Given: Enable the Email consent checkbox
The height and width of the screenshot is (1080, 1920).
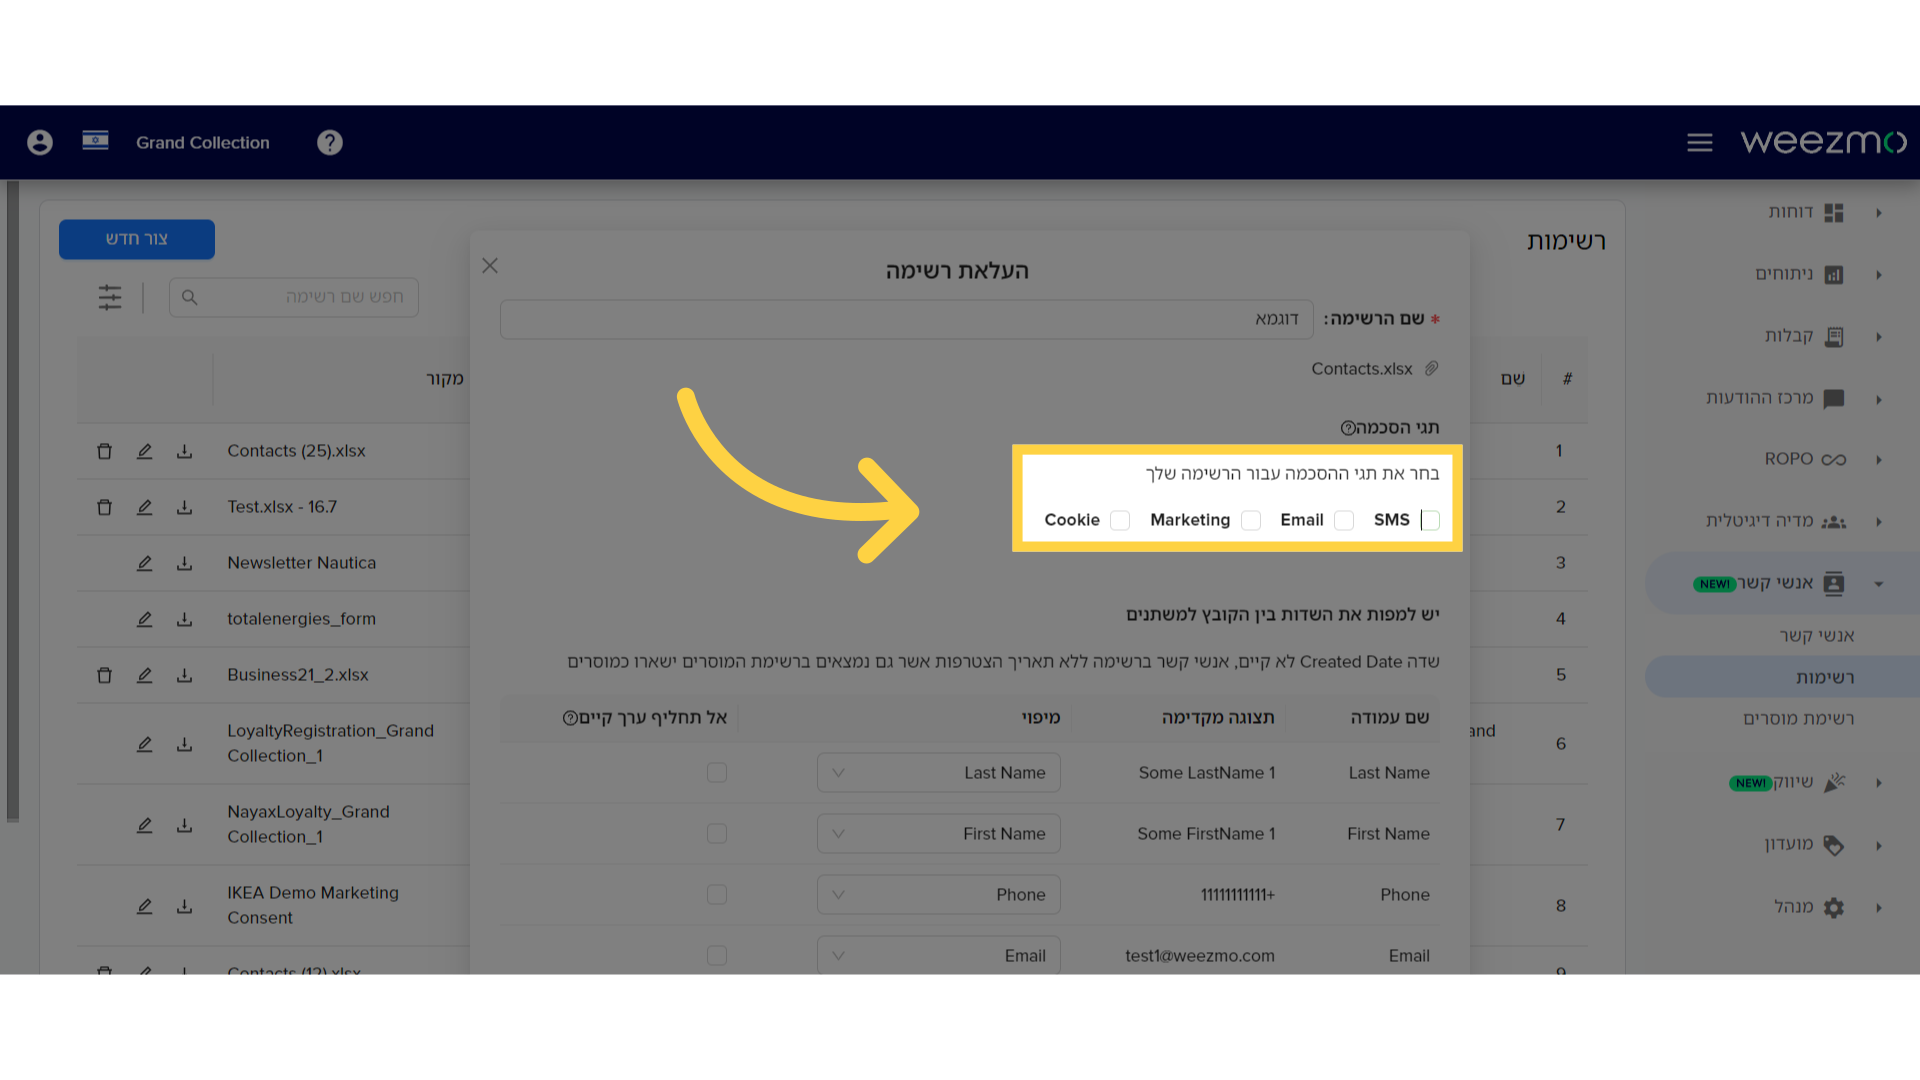Looking at the screenshot, I should pos(1342,518).
